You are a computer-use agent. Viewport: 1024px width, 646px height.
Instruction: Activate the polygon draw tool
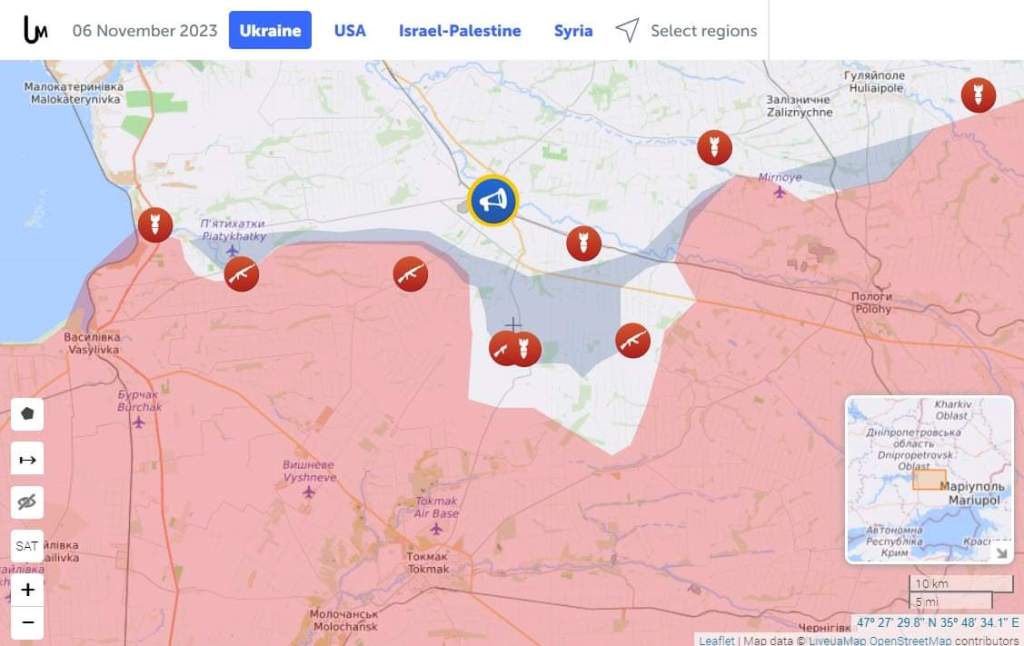pyautogui.click(x=27, y=413)
